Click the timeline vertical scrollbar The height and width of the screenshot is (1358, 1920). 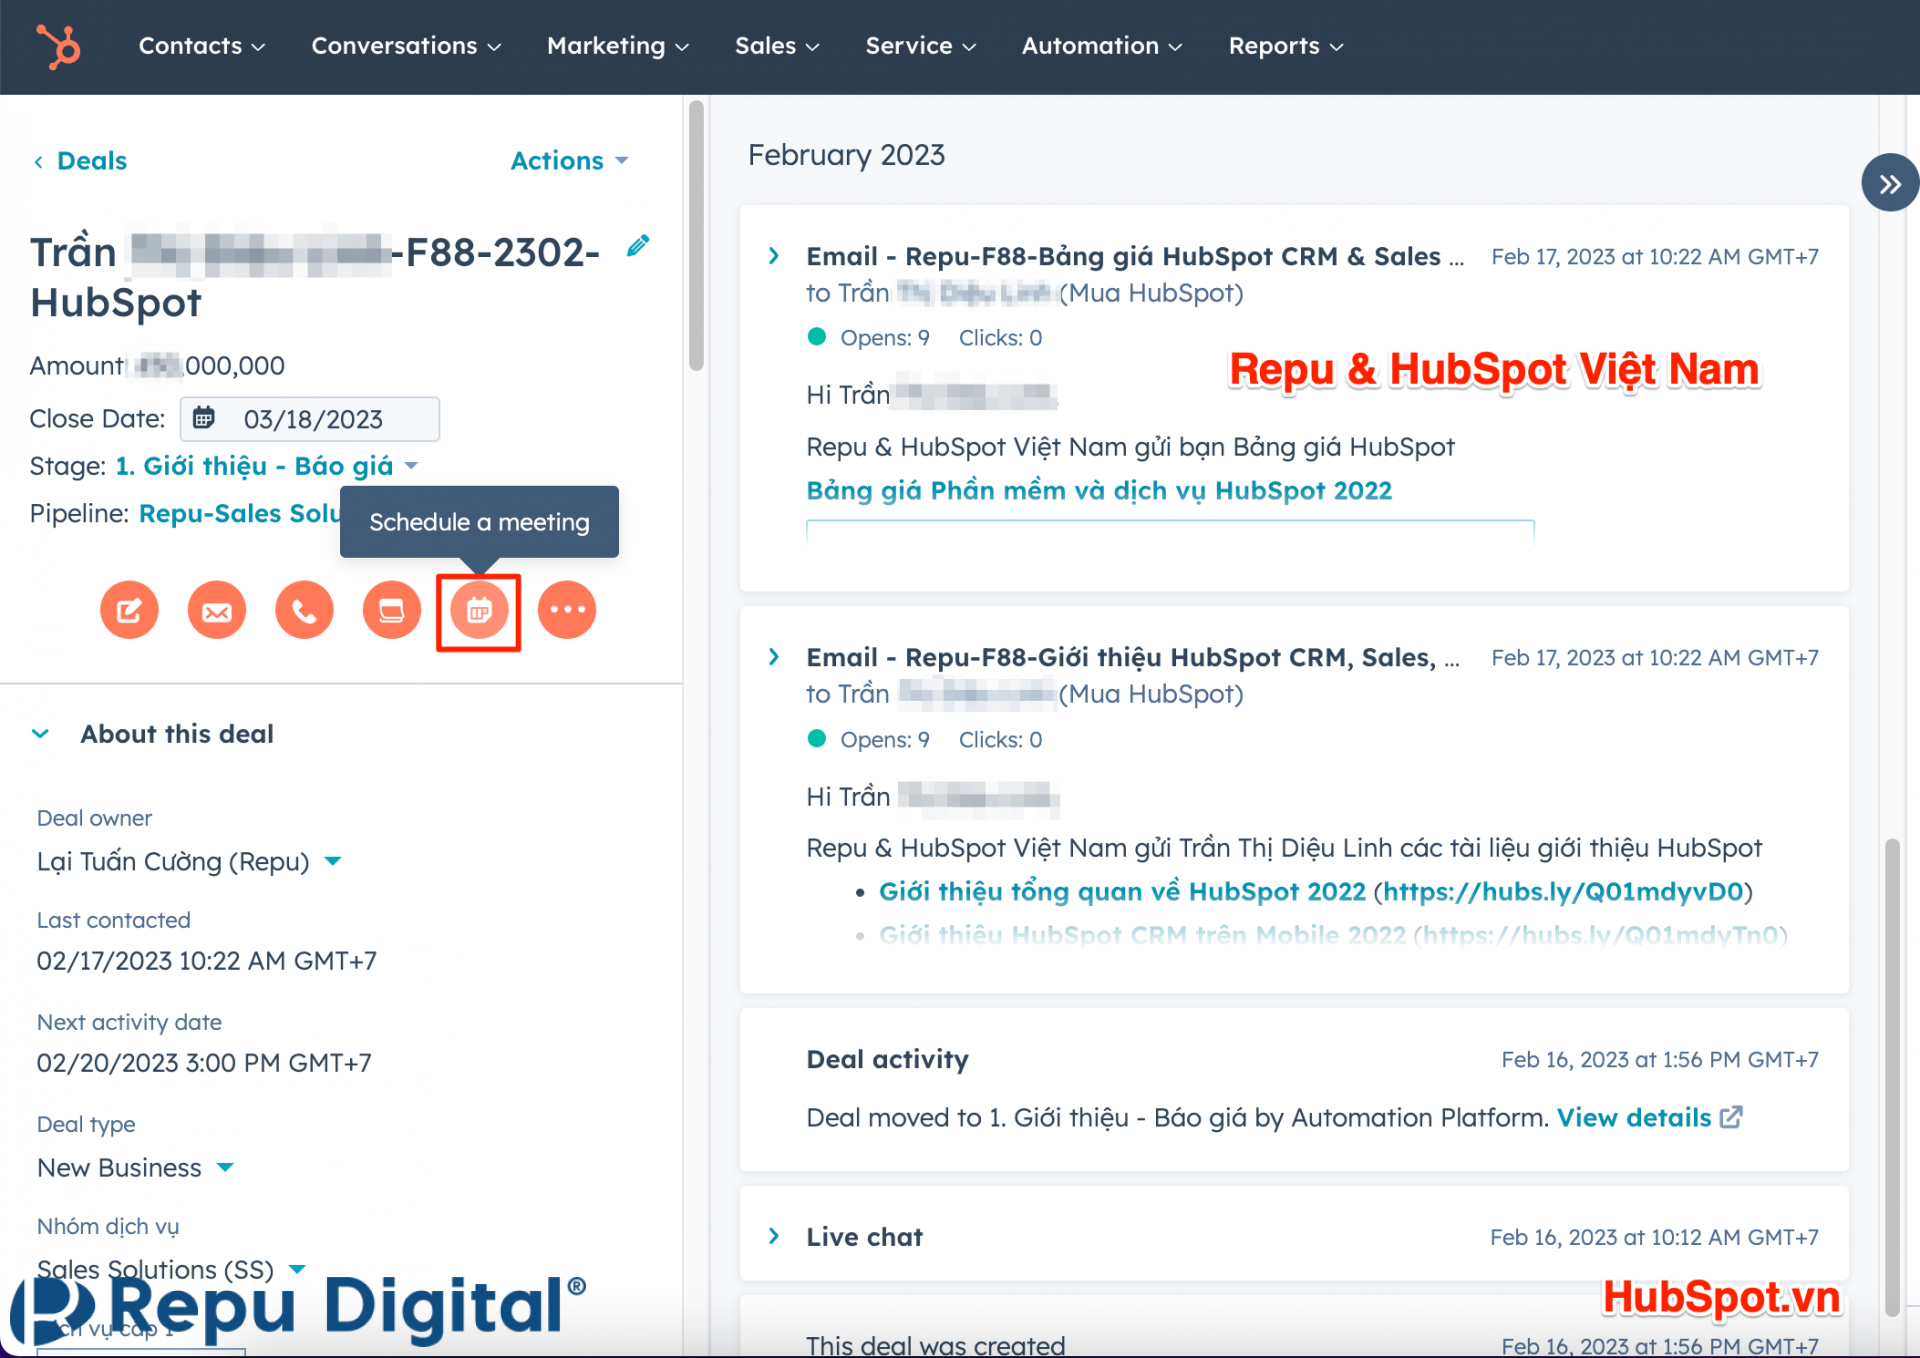tap(1891, 1078)
